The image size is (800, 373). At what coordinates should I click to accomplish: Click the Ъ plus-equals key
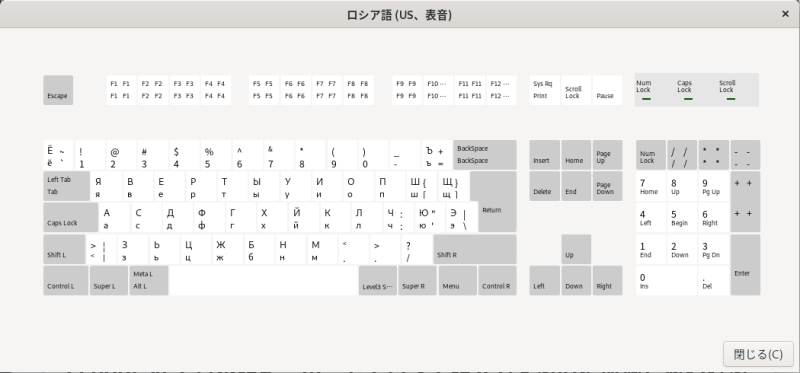click(437, 155)
